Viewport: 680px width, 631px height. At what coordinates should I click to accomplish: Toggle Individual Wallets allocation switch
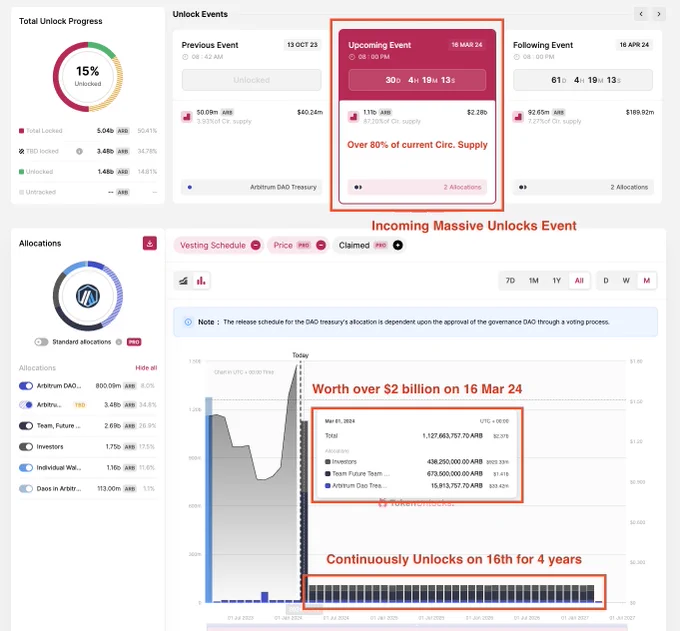[x=26, y=468]
